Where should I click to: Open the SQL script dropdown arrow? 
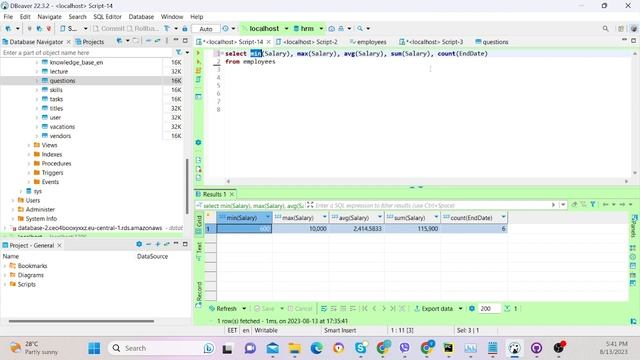(x=85, y=29)
